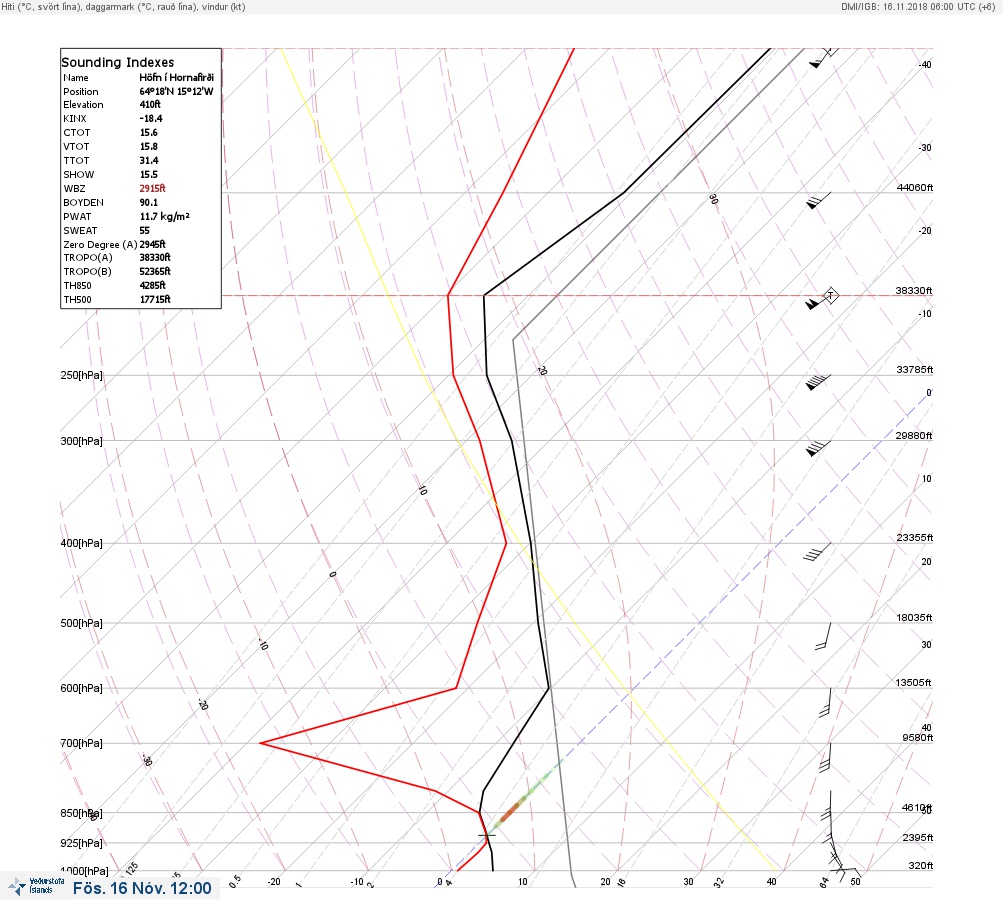1003x900 pixels.
Task: Click the Zero Degree (A) value 2945ft
Action: pyautogui.click(x=152, y=244)
